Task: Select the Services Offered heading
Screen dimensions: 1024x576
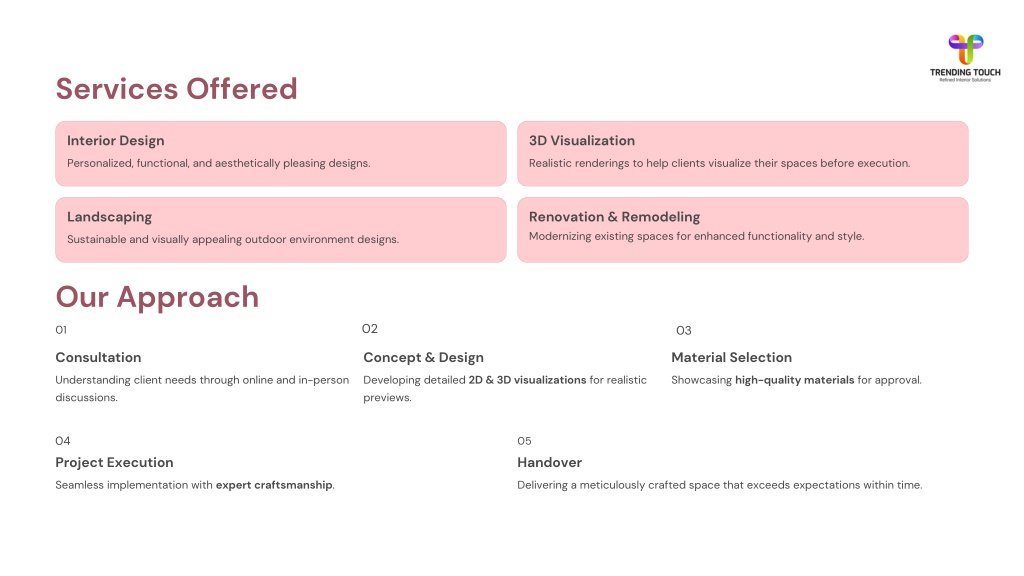Action: point(176,89)
